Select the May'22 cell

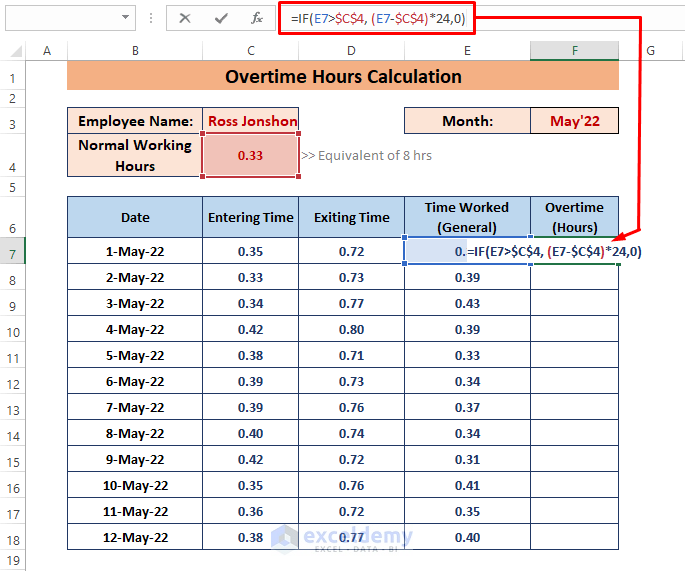tap(574, 121)
